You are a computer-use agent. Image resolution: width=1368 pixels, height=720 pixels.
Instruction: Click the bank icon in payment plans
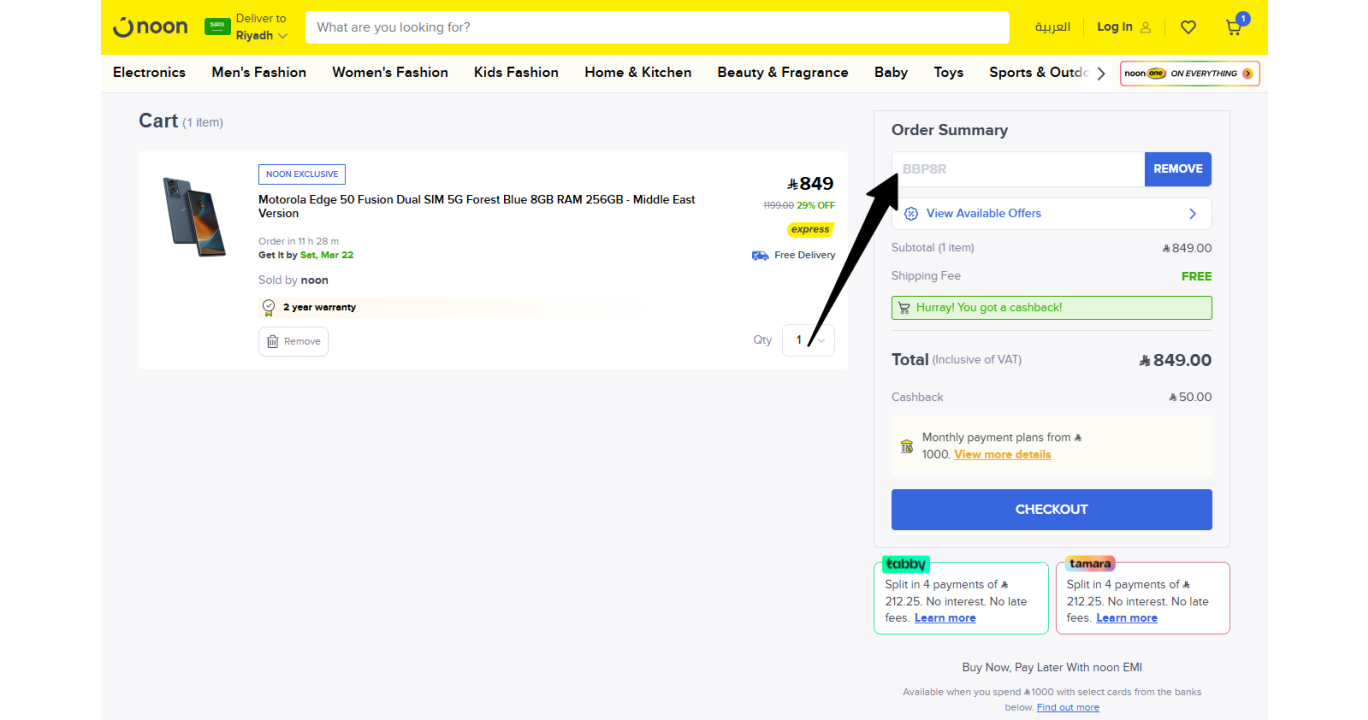pos(907,446)
